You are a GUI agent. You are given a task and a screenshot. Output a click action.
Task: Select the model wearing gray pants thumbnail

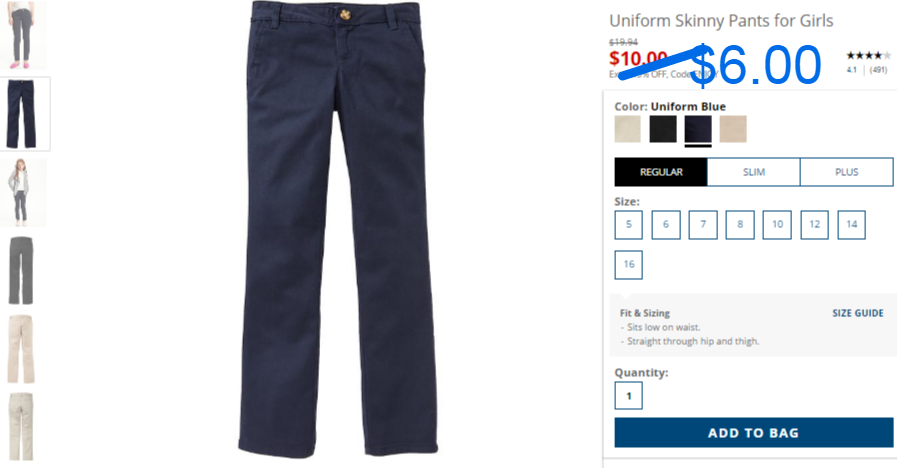point(23,35)
